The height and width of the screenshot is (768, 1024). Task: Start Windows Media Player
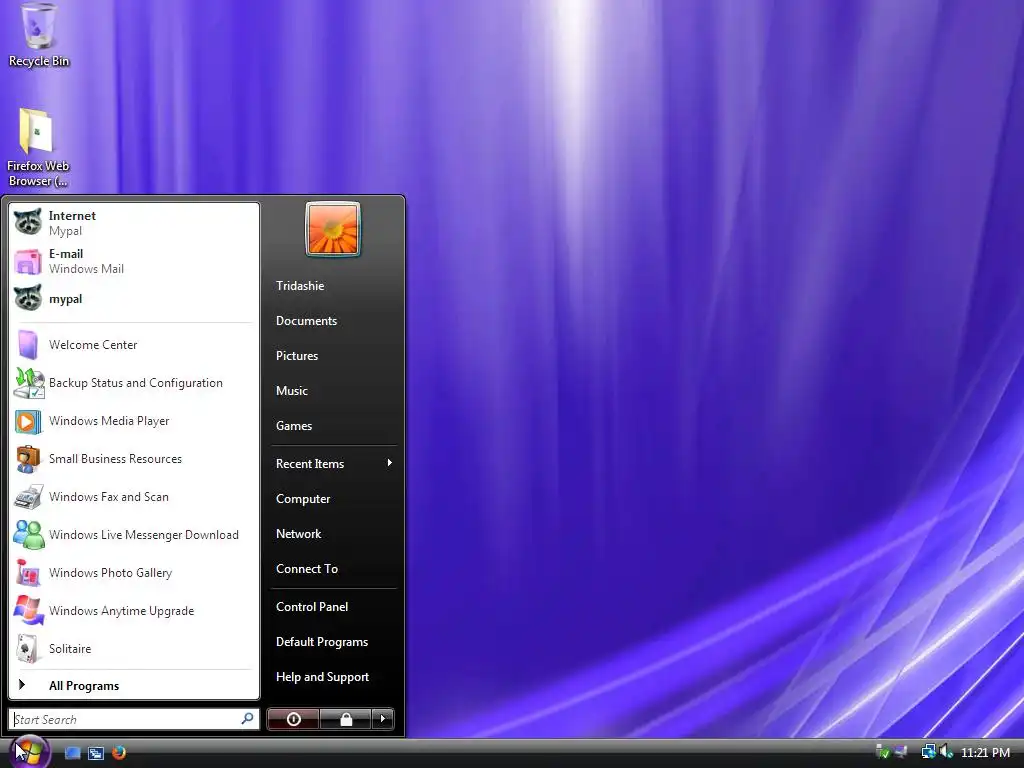pyautogui.click(x=134, y=421)
